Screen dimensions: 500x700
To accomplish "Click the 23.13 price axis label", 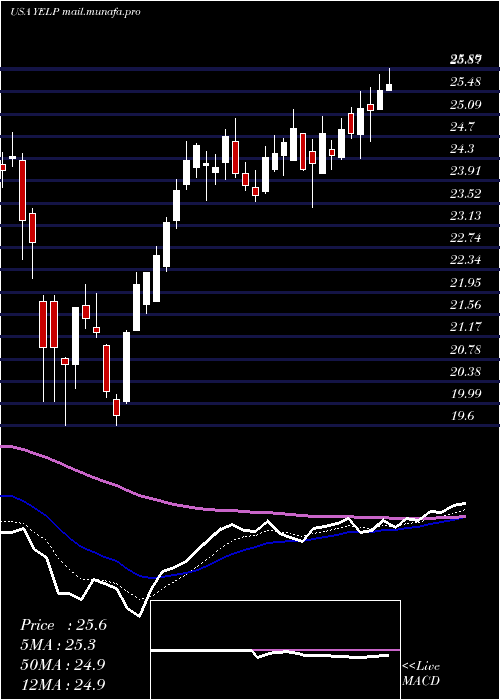I will tap(466, 216).
